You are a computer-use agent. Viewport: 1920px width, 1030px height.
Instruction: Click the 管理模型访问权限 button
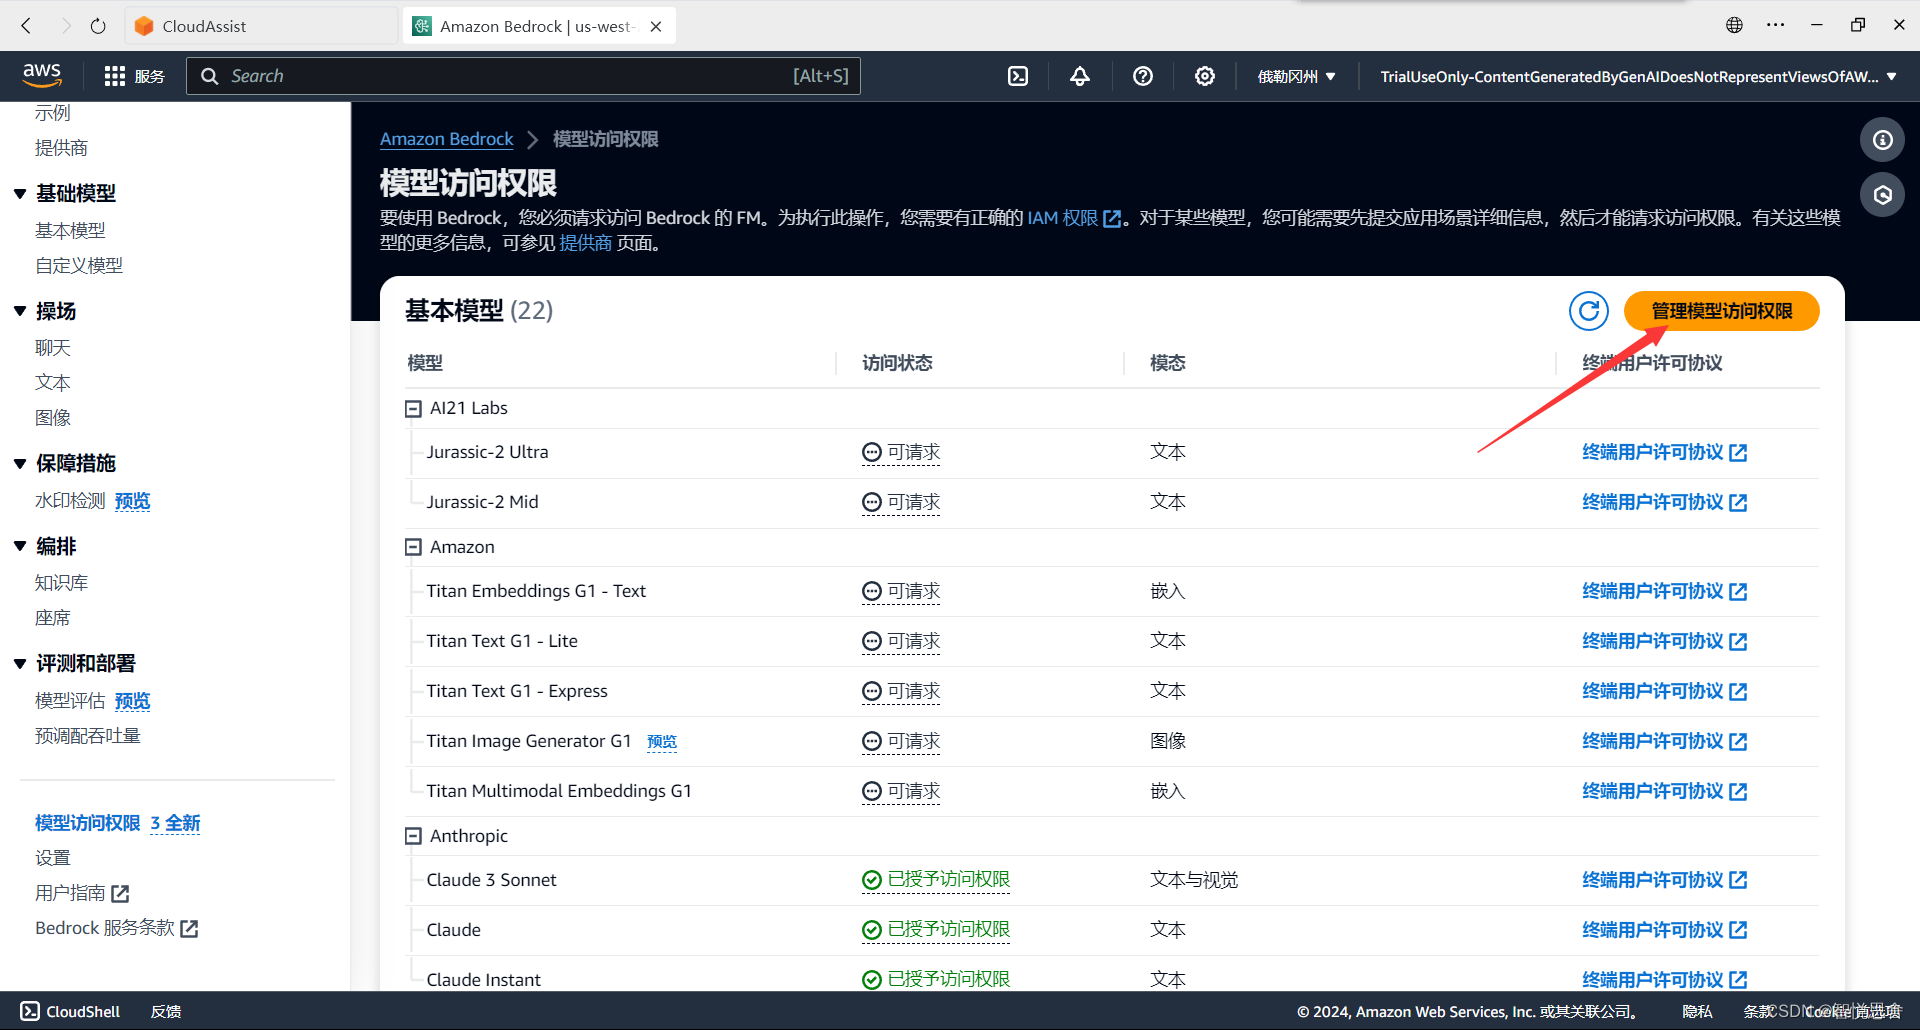tap(1721, 311)
